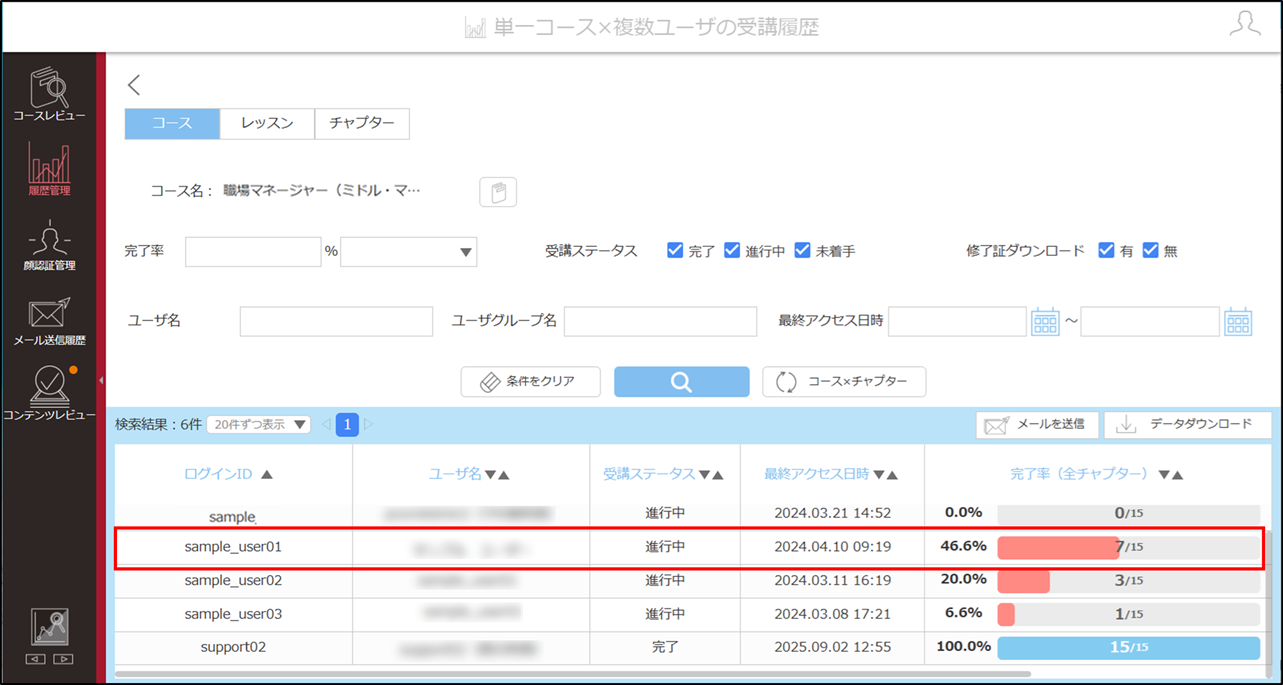Click the 15/15 progress bar for support02

(1128, 647)
